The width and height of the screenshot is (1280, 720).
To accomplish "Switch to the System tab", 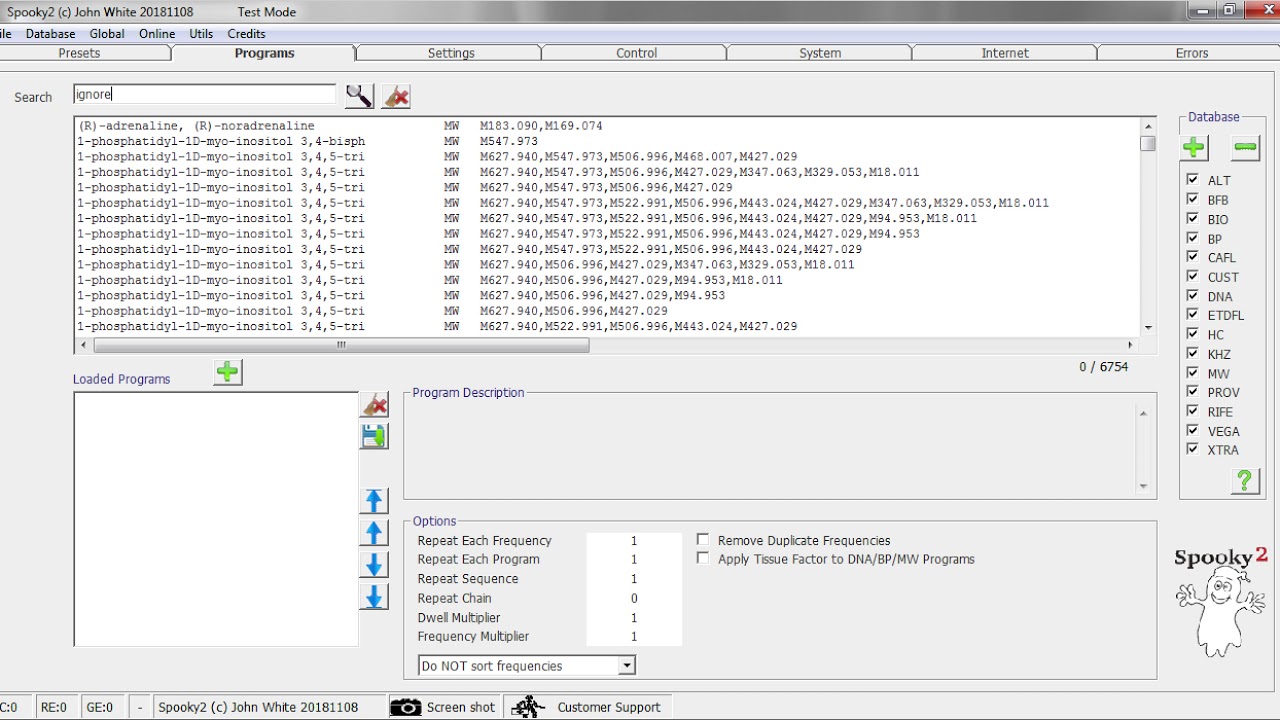I will 820,53.
